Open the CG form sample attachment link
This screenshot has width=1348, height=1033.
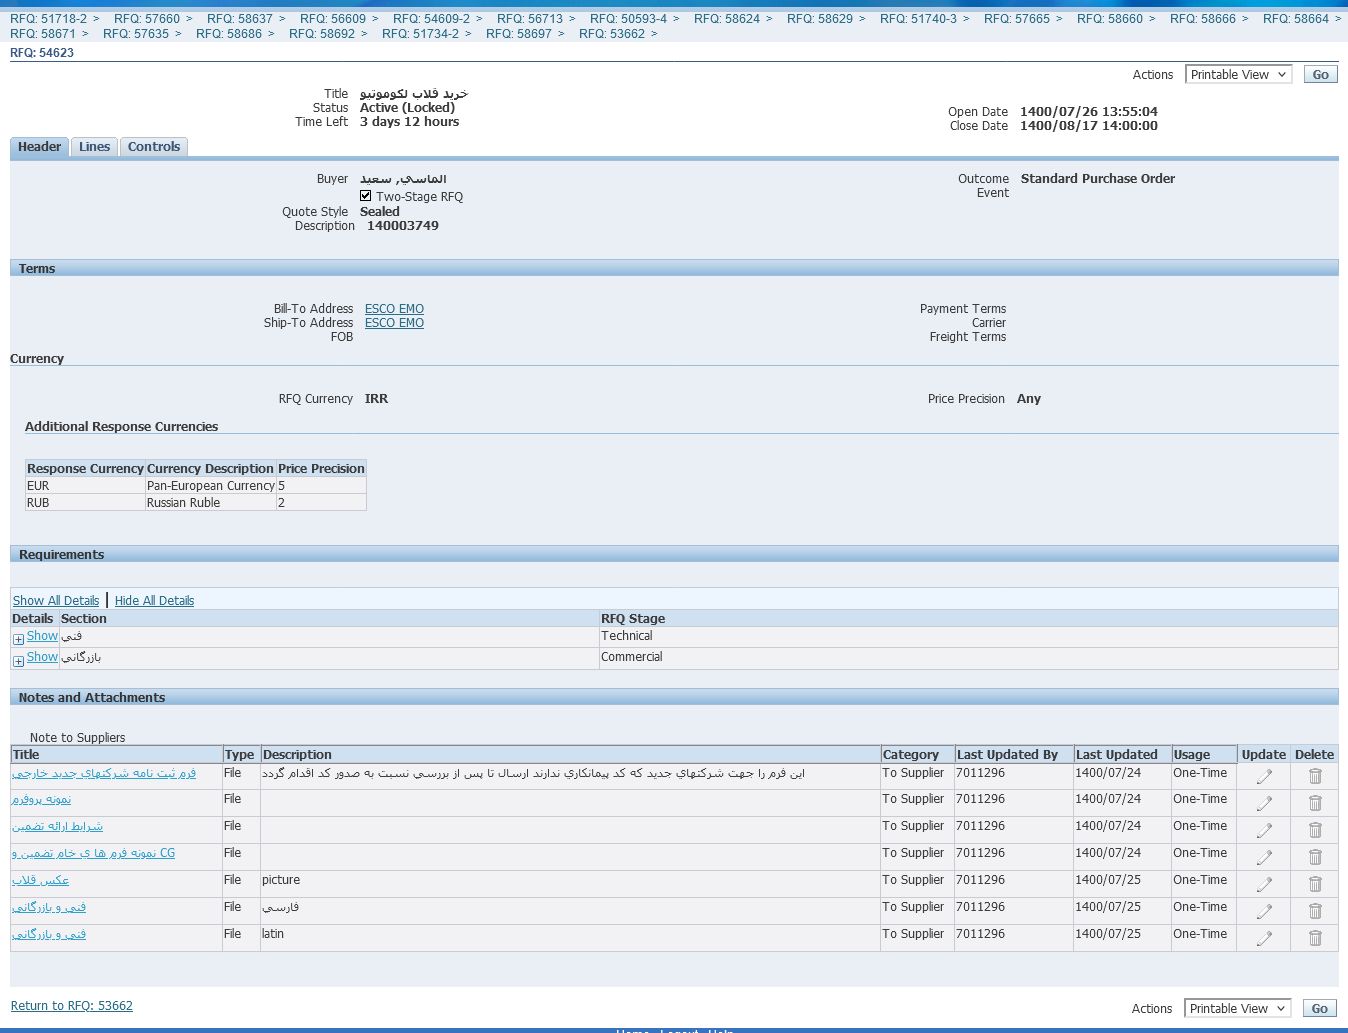pos(93,853)
